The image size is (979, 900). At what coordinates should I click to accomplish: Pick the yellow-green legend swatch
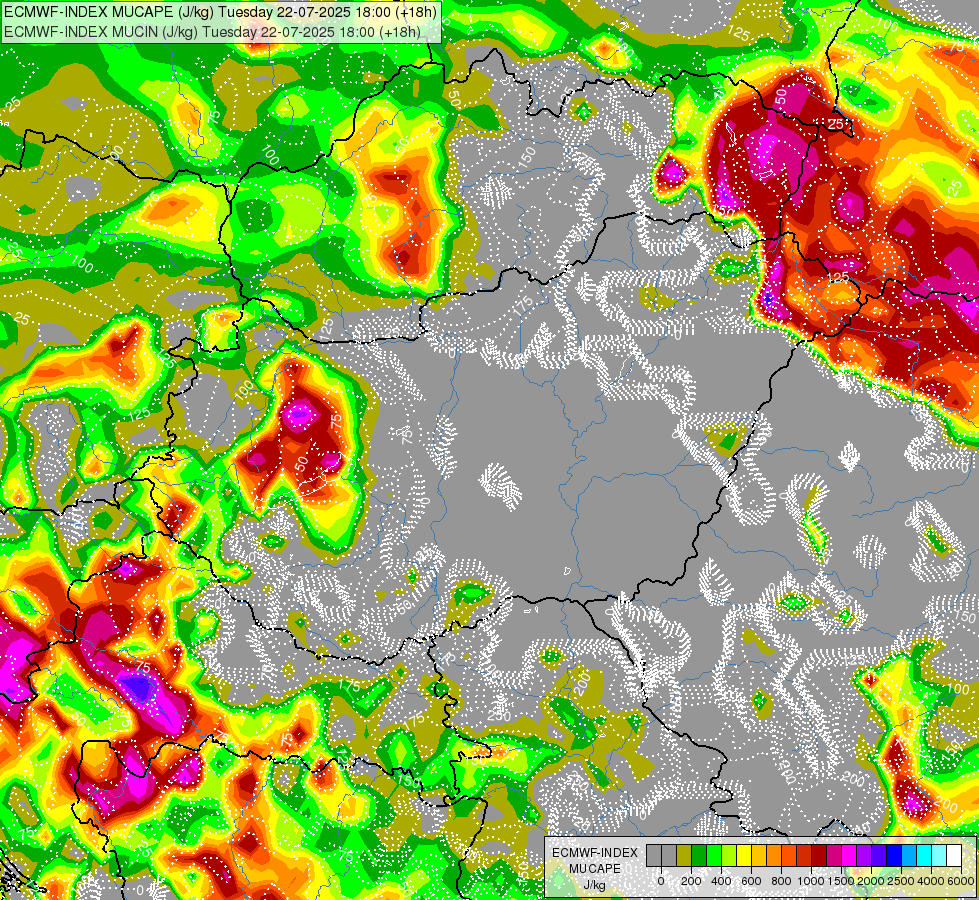pyautogui.click(x=729, y=855)
